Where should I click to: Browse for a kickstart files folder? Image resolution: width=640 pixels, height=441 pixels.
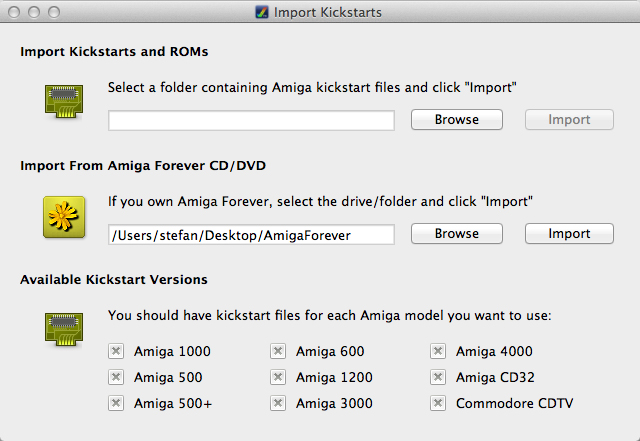tap(457, 120)
